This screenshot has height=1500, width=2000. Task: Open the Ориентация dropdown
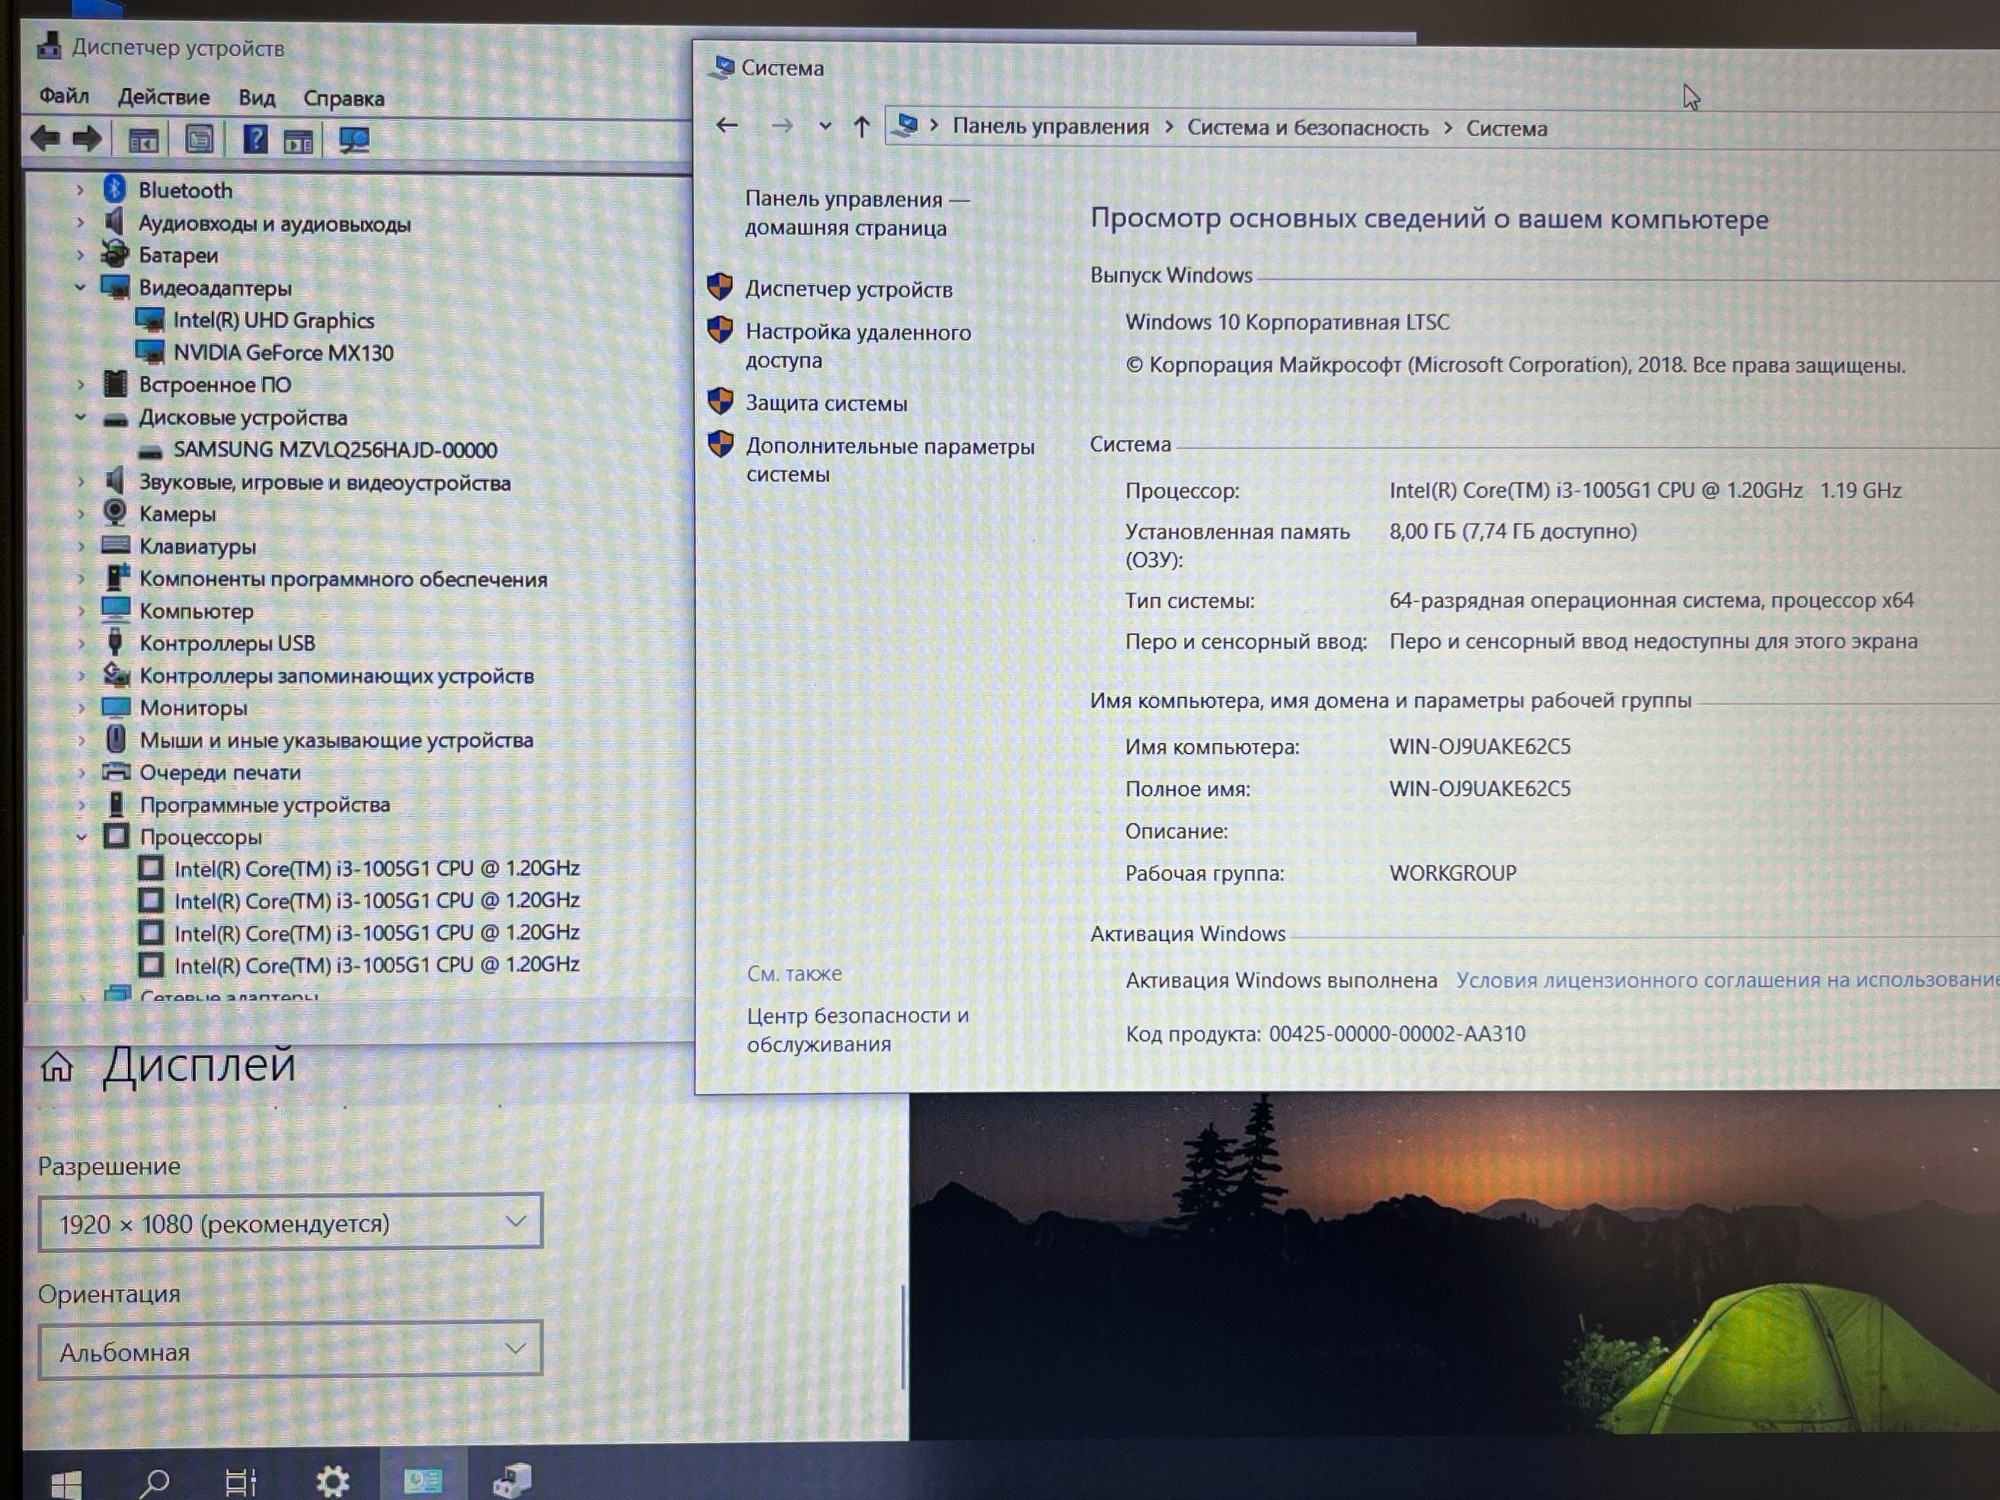(290, 1350)
